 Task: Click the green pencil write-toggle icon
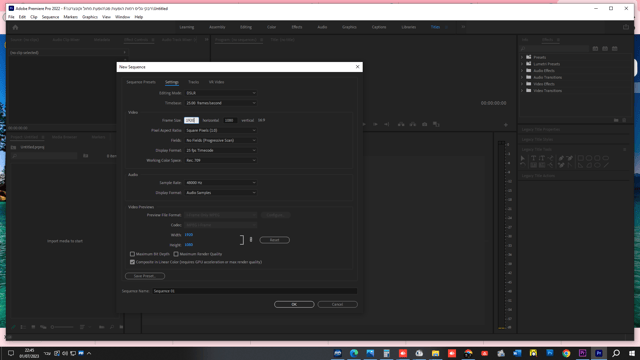[13, 327]
